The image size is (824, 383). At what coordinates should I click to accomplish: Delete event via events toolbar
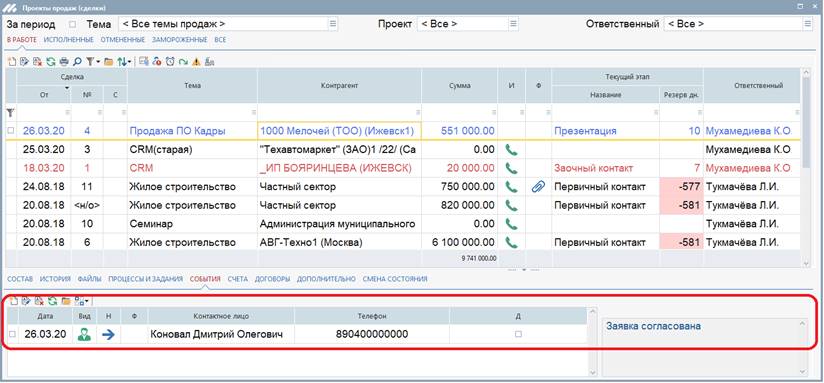coord(39,301)
